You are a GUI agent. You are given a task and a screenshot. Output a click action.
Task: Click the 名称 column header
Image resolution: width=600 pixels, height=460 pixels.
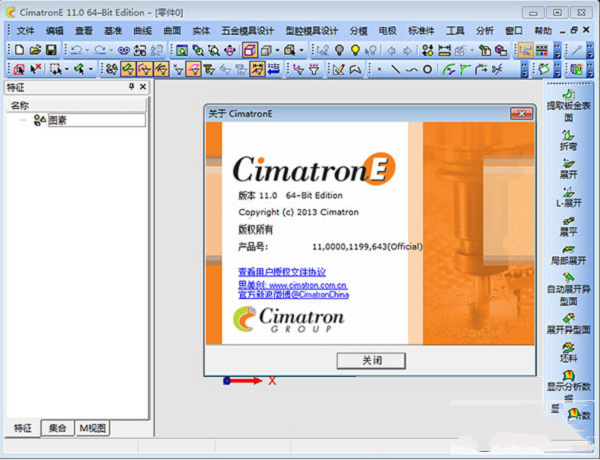[76, 105]
